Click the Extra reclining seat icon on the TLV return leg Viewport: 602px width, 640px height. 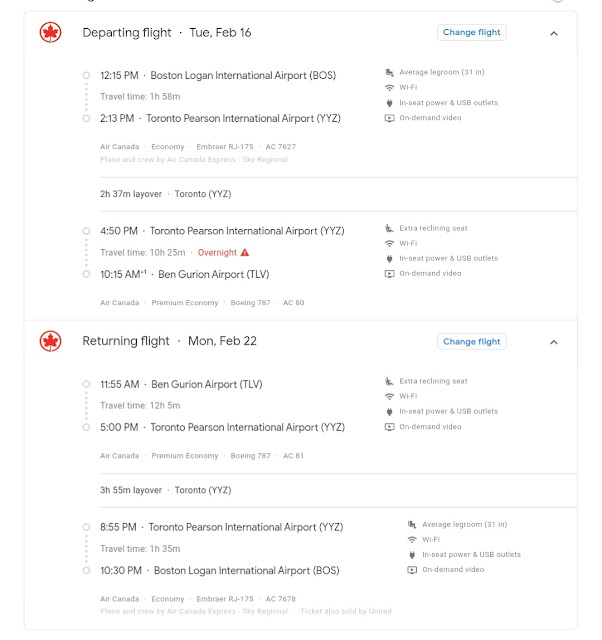[x=389, y=381]
